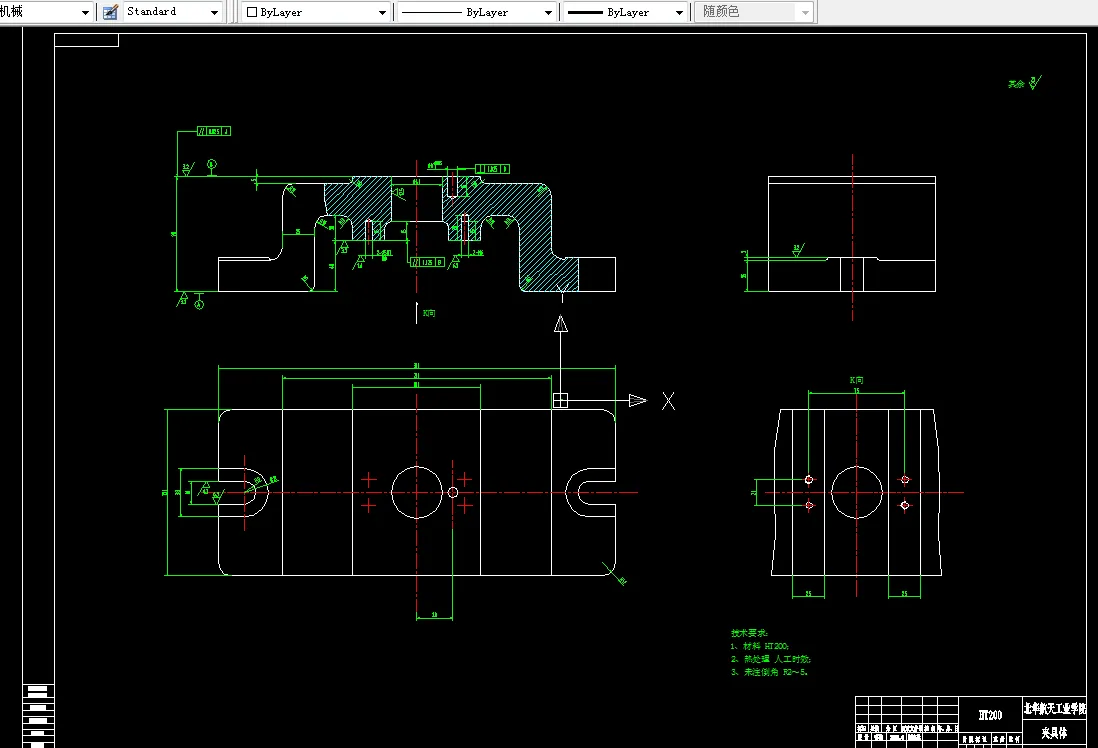Screen dimensions: 1098x748
Task: Click the white color box beside the first ByLayer
Action: (x=252, y=12)
